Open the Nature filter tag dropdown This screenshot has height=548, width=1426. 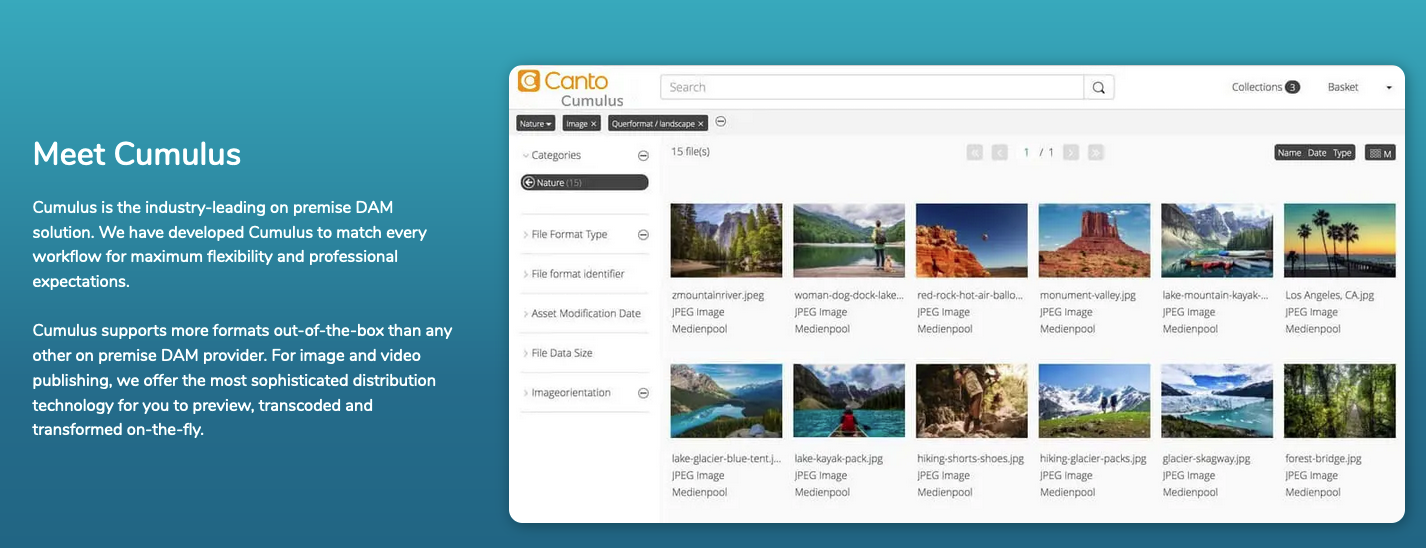pyautogui.click(x=535, y=124)
